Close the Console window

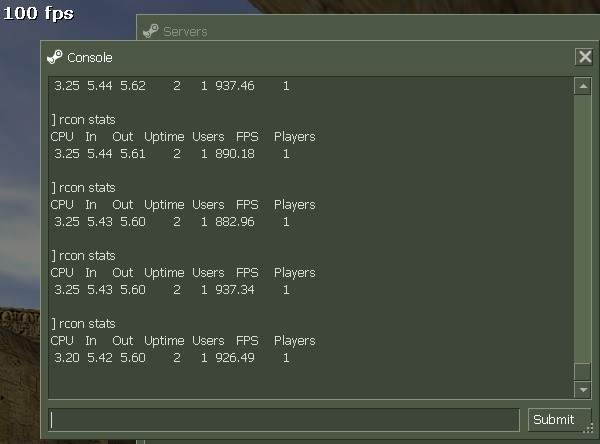pos(584,57)
